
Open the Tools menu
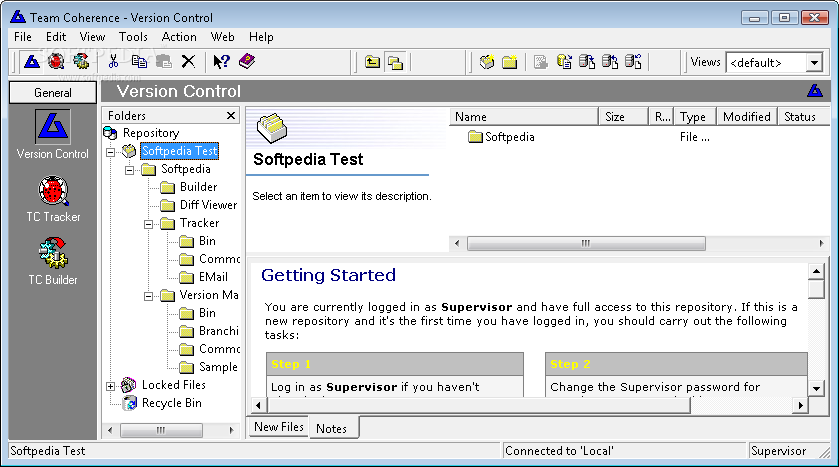(x=133, y=37)
